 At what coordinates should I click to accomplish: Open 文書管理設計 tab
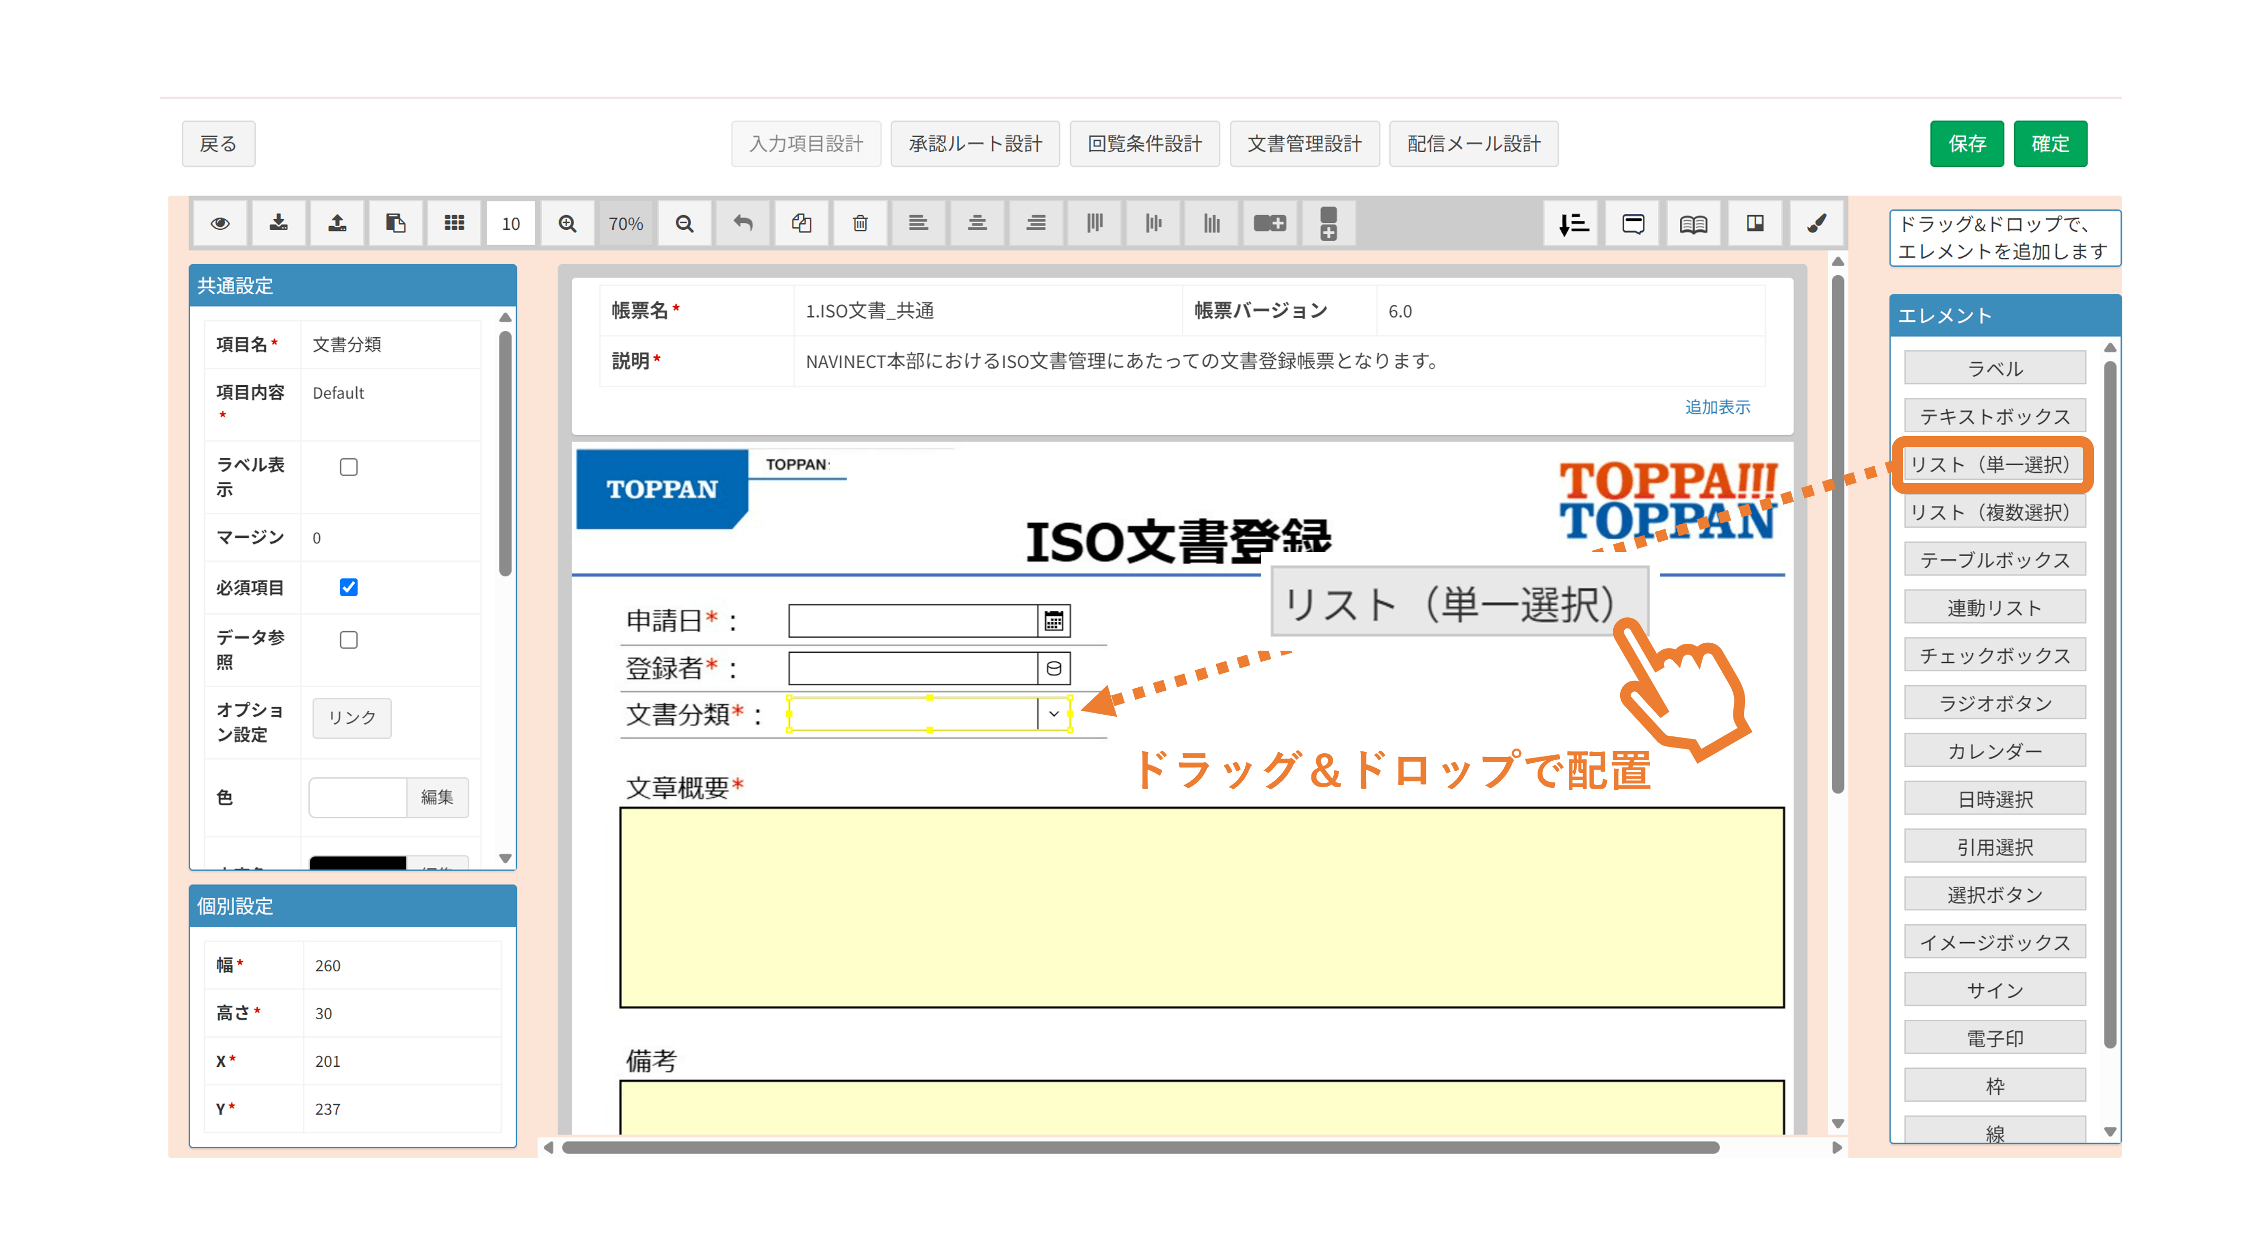(x=1304, y=144)
